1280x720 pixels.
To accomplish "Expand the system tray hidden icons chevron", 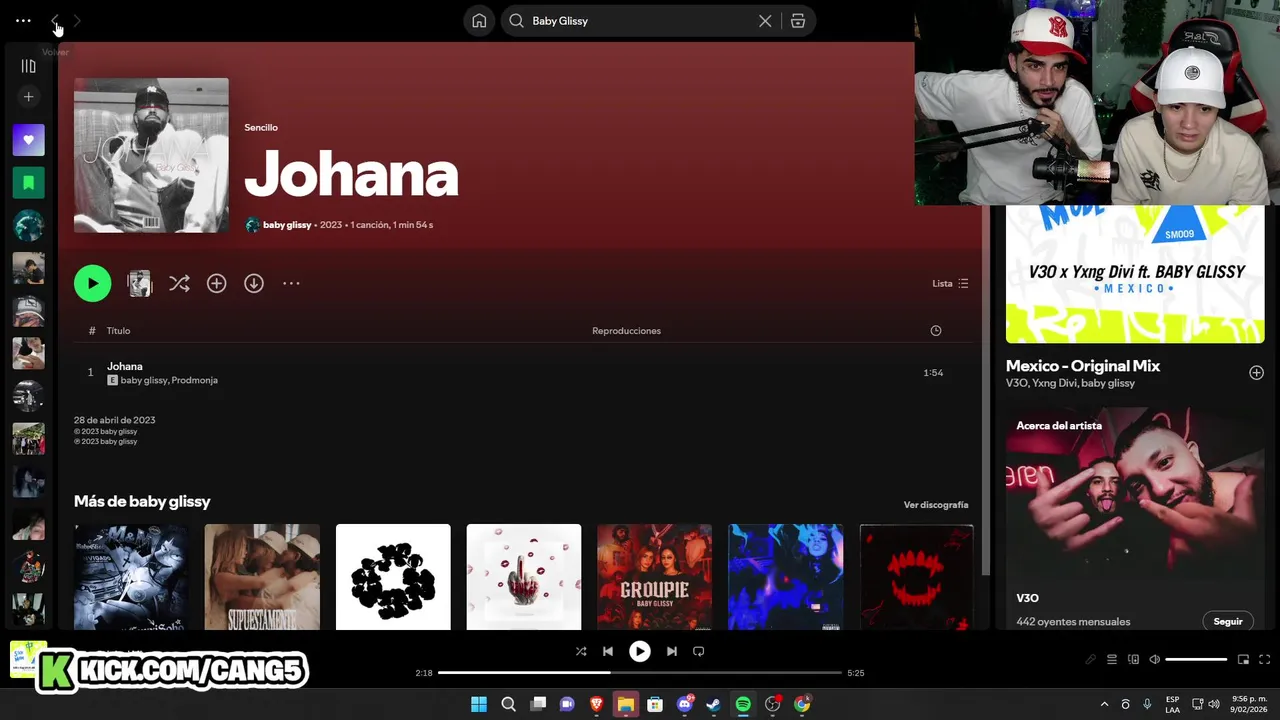I will click(1104, 704).
